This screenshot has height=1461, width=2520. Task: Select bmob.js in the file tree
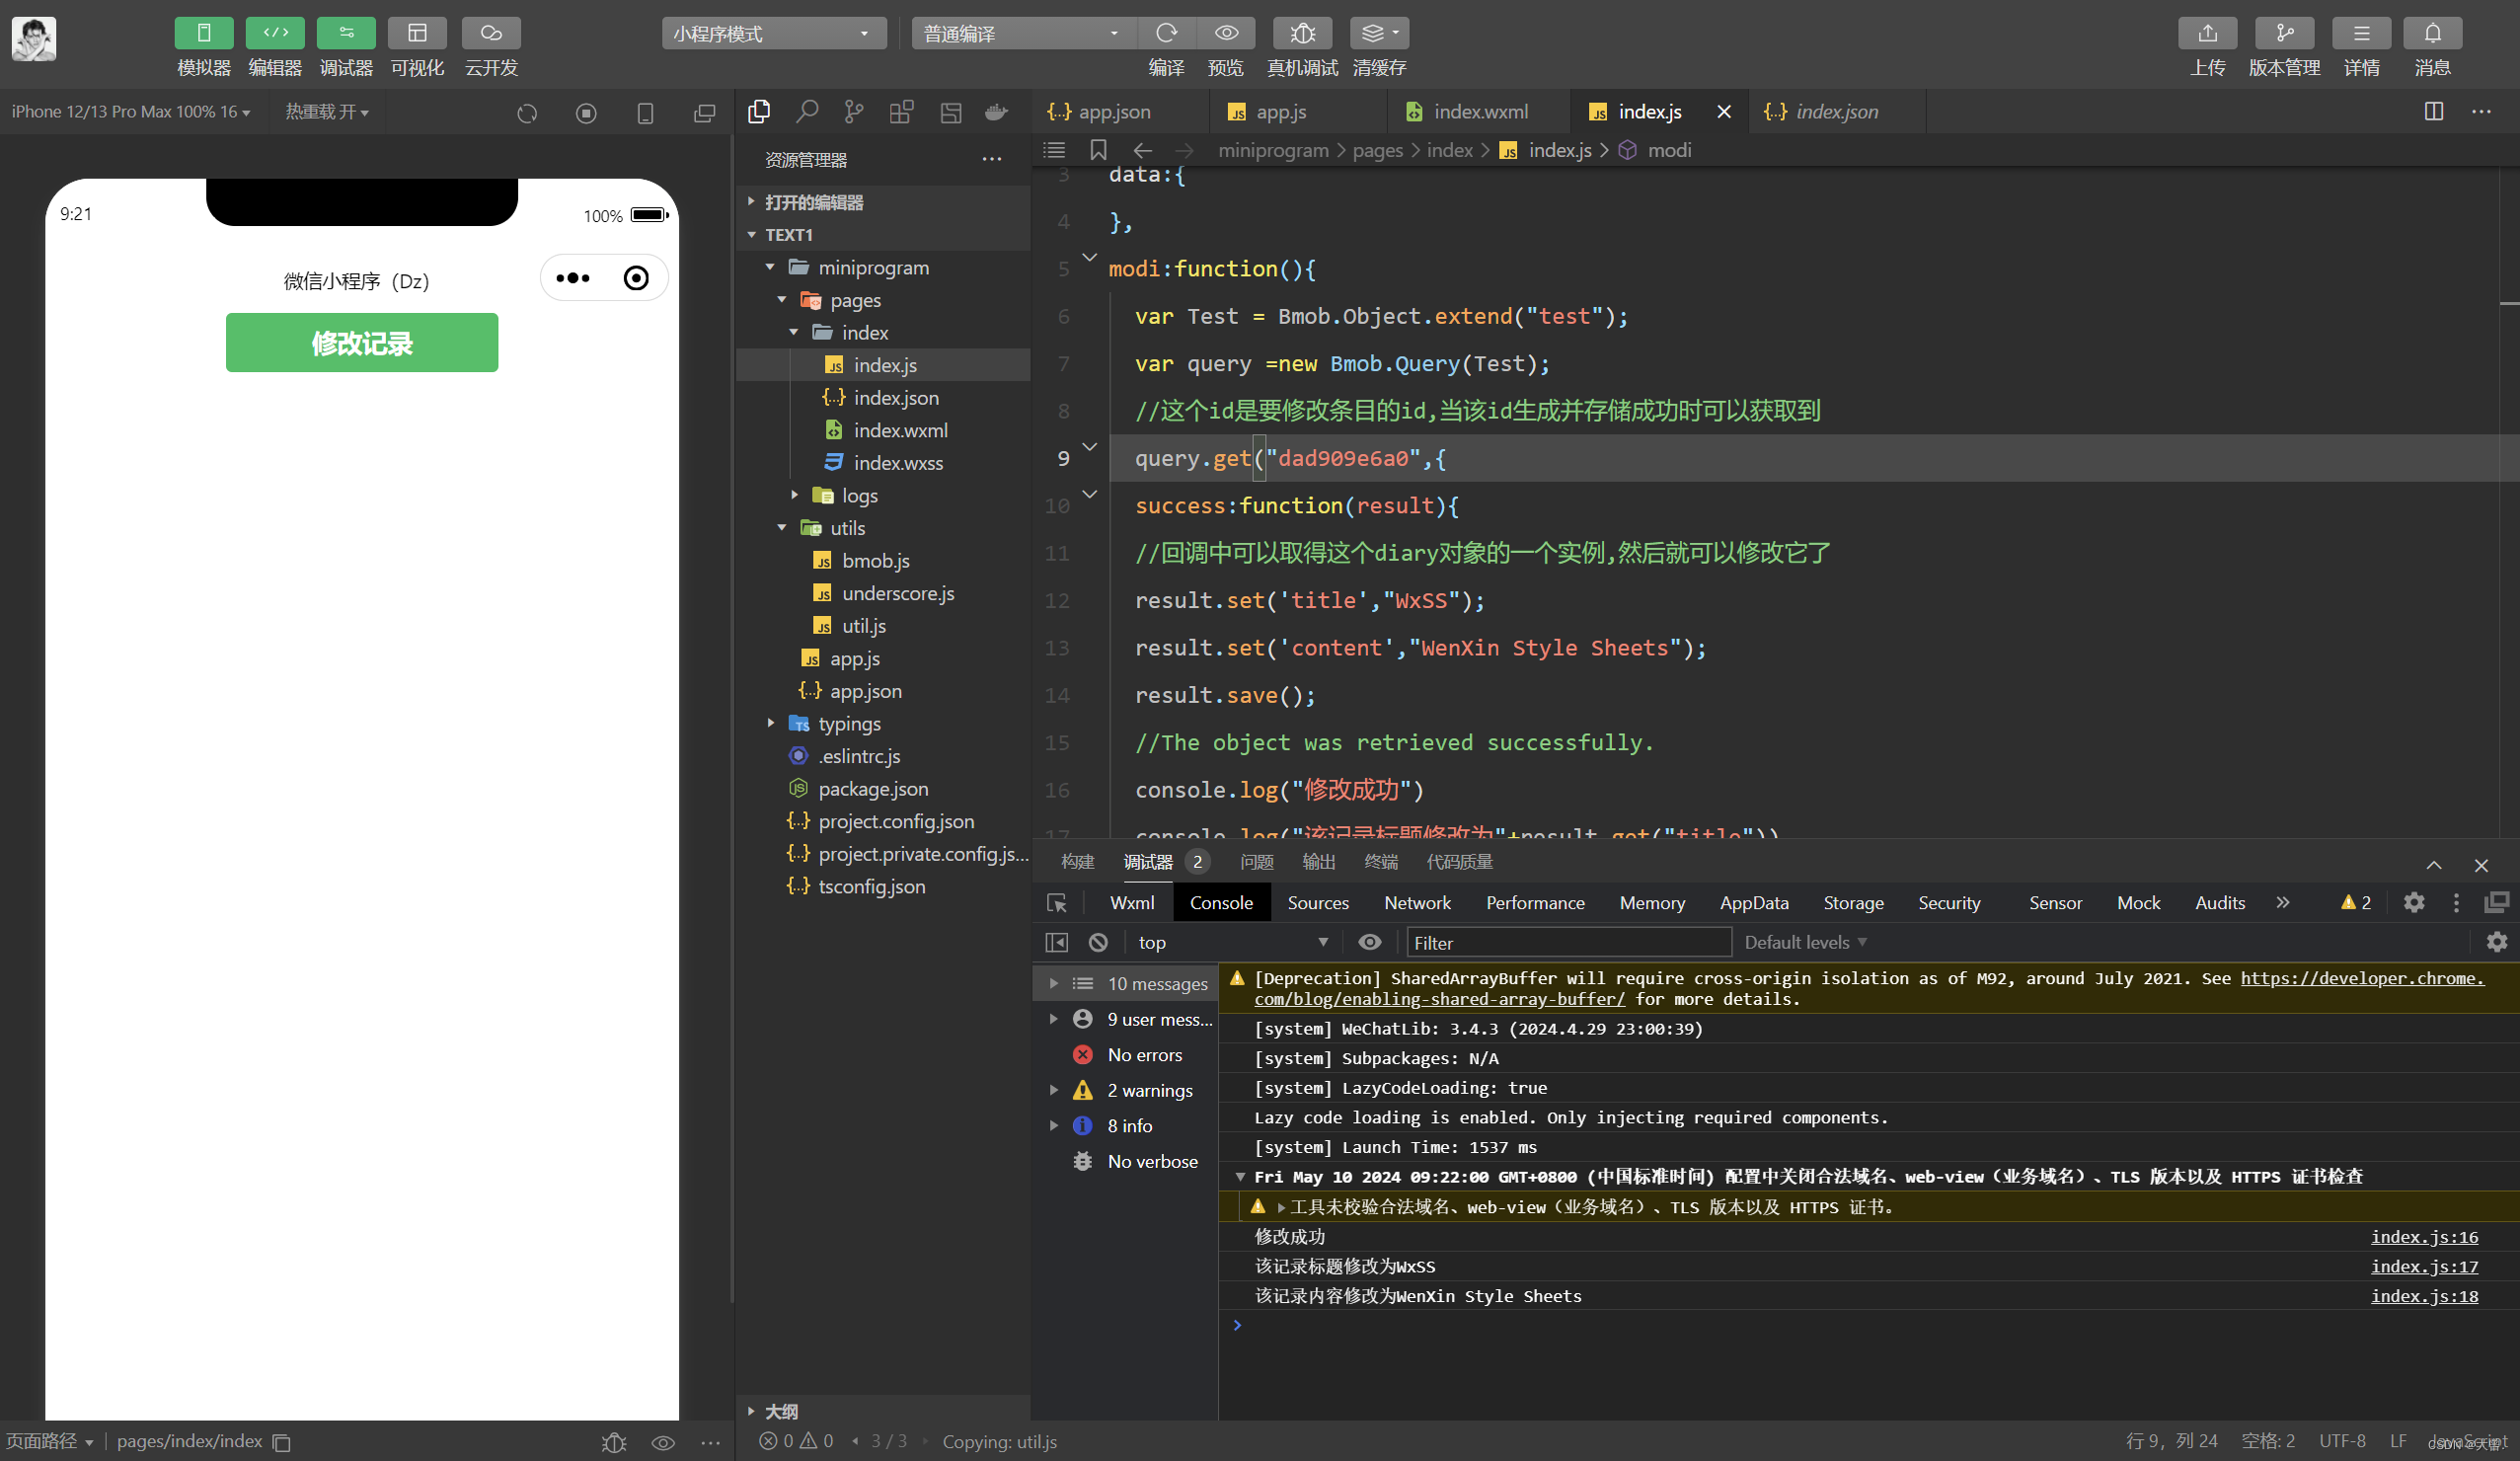875,560
